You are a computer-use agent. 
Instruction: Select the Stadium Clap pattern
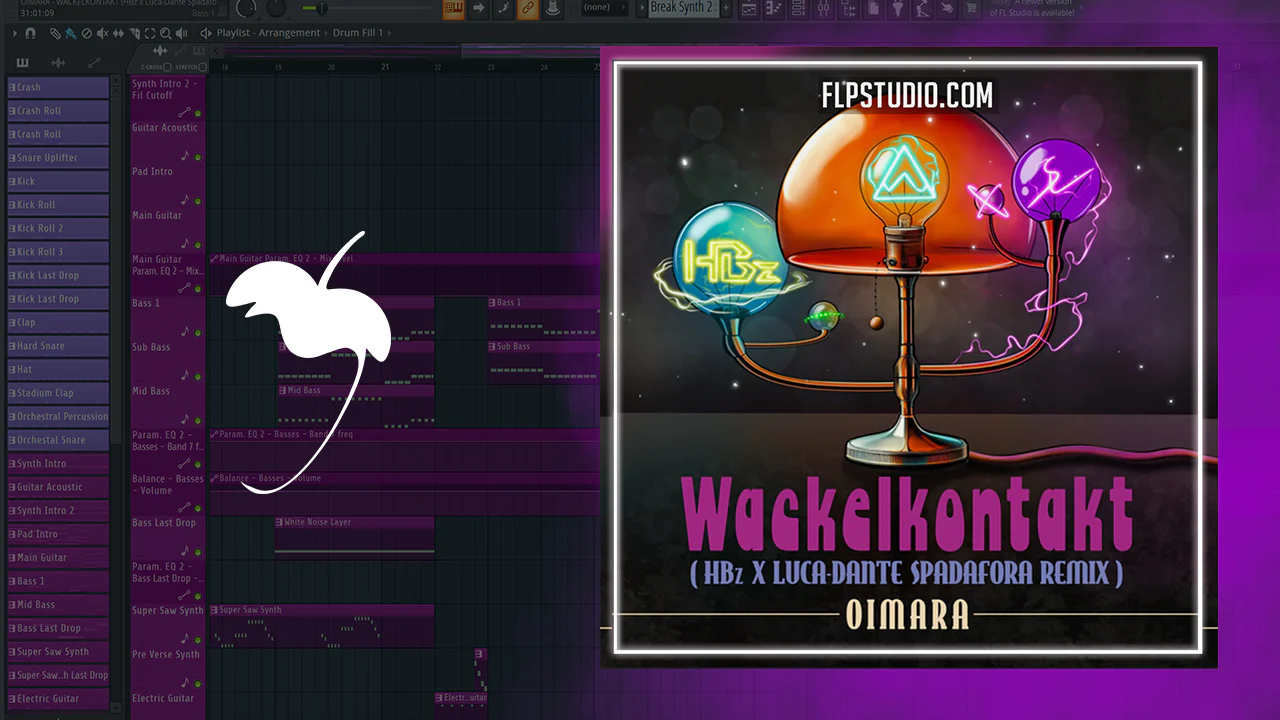tap(58, 393)
